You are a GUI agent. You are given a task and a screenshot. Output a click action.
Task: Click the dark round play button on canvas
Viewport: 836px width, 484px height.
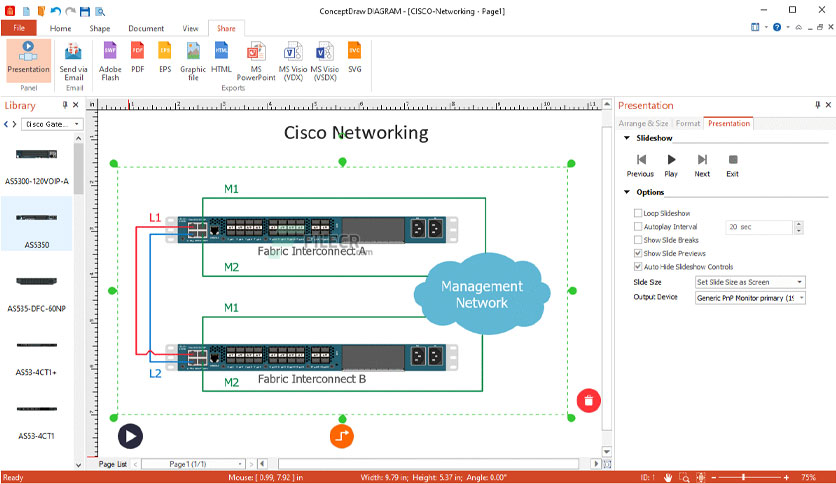point(130,436)
